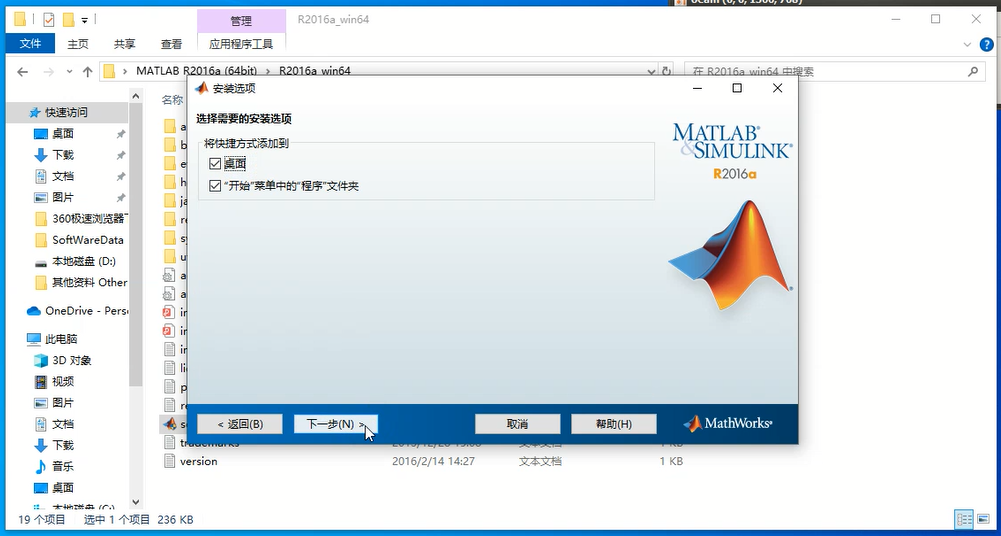Open pinned 图片 folder in Quick Access
Screen dimensions: 1001x536
point(63,197)
